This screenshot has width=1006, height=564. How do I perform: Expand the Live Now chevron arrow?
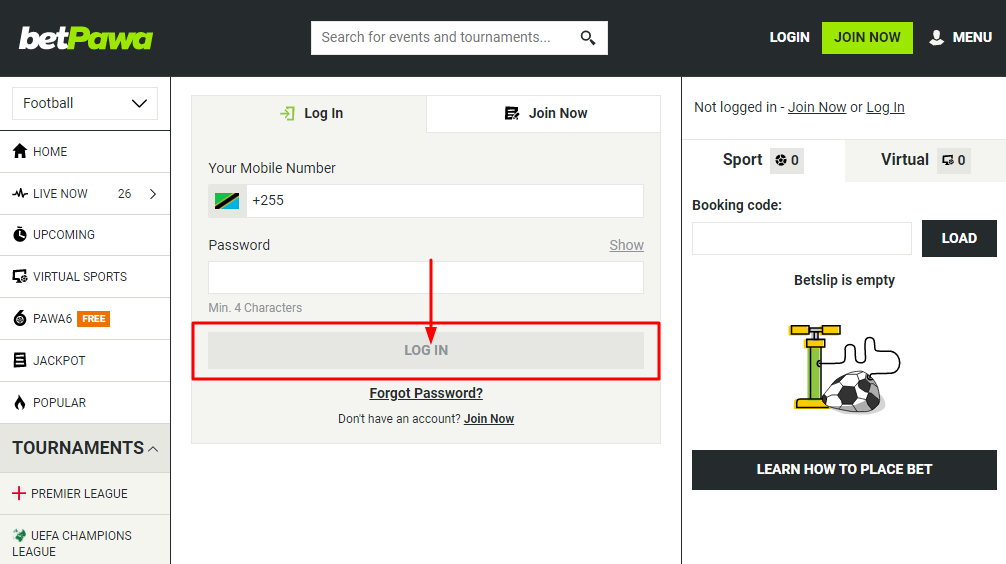click(x=153, y=194)
